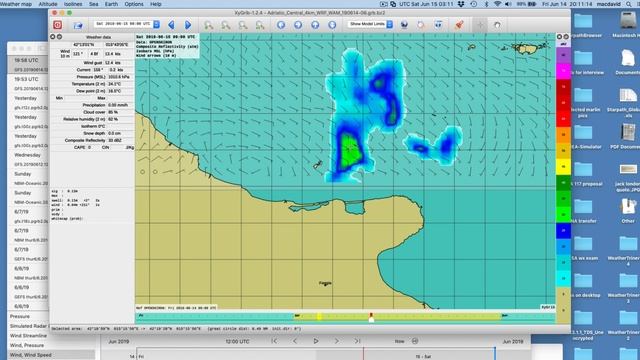Skip to last frame in background window
Image resolution: width=640 pixels, height=360 pixels.
click(357, 341)
